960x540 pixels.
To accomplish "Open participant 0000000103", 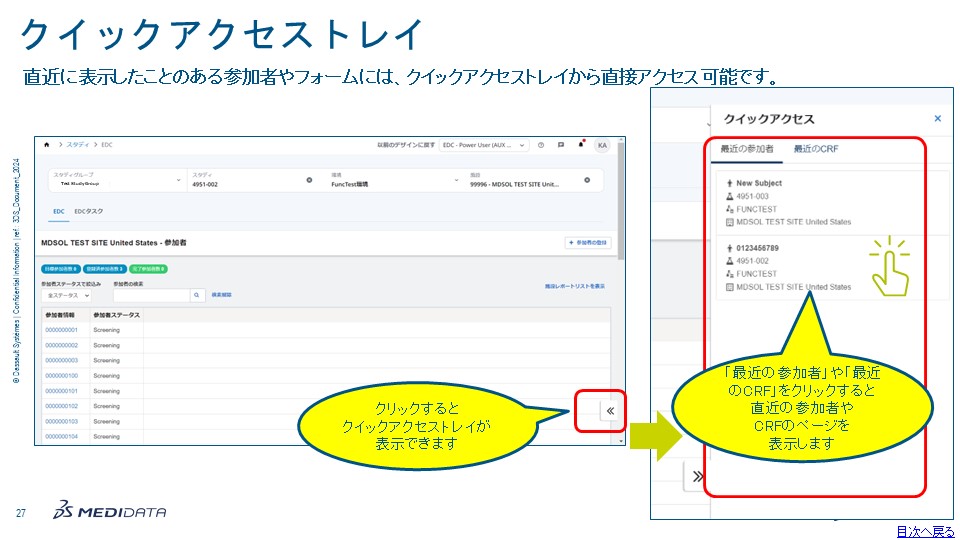I will click(61, 422).
